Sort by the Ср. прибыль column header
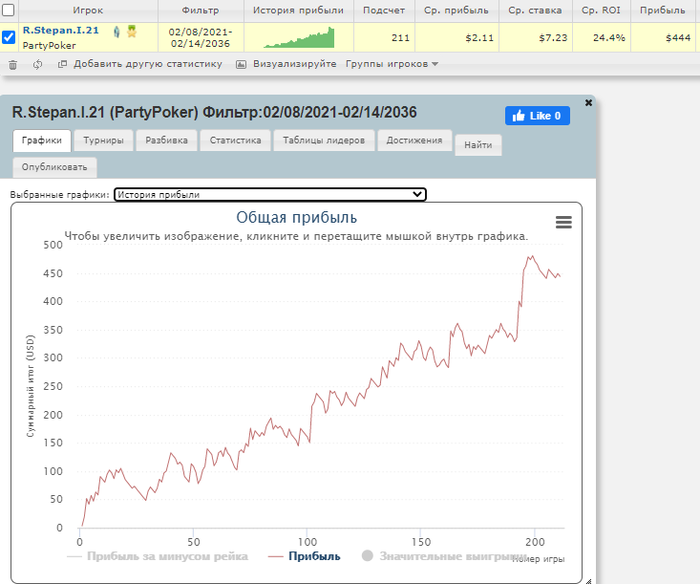The height and width of the screenshot is (584, 700). click(x=457, y=10)
